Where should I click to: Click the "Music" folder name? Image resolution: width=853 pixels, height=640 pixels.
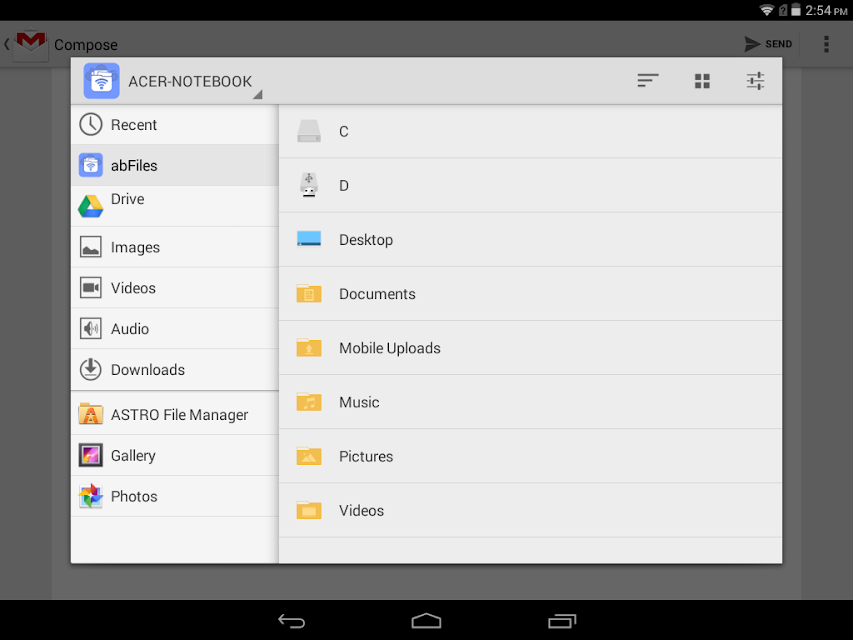click(360, 402)
